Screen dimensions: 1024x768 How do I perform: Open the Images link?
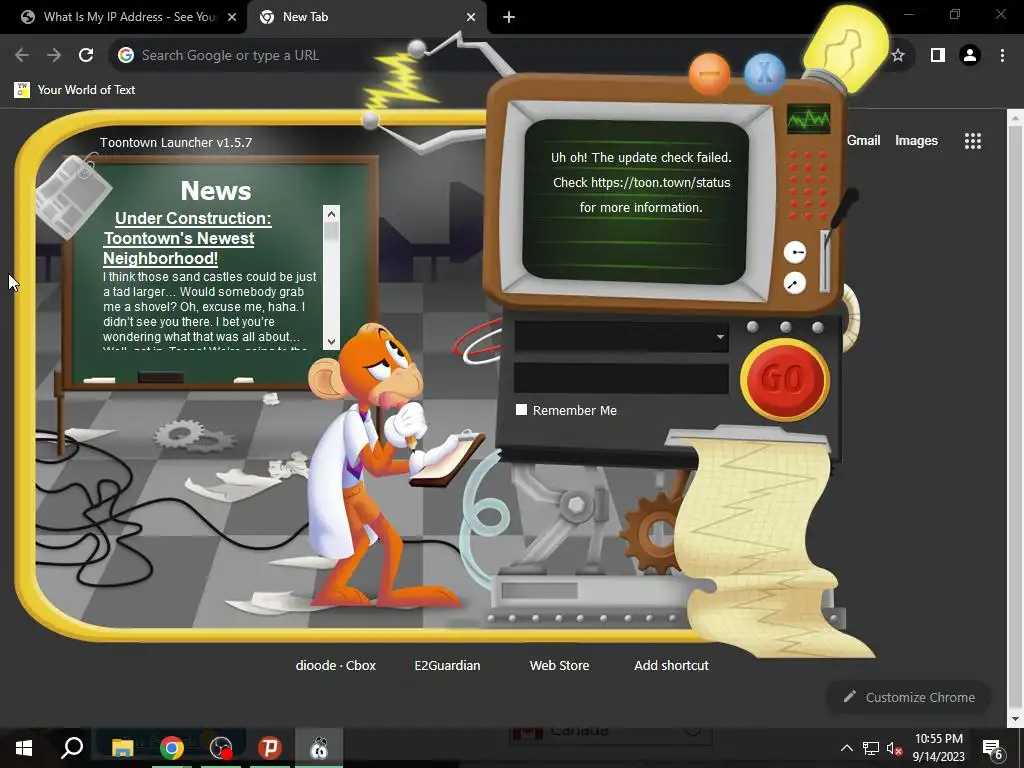(x=916, y=140)
